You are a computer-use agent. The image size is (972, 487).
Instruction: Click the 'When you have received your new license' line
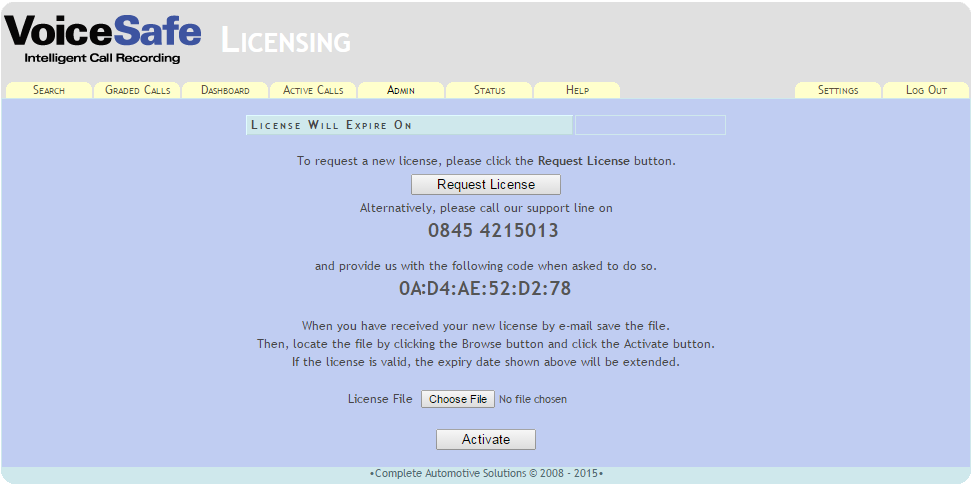point(486,325)
